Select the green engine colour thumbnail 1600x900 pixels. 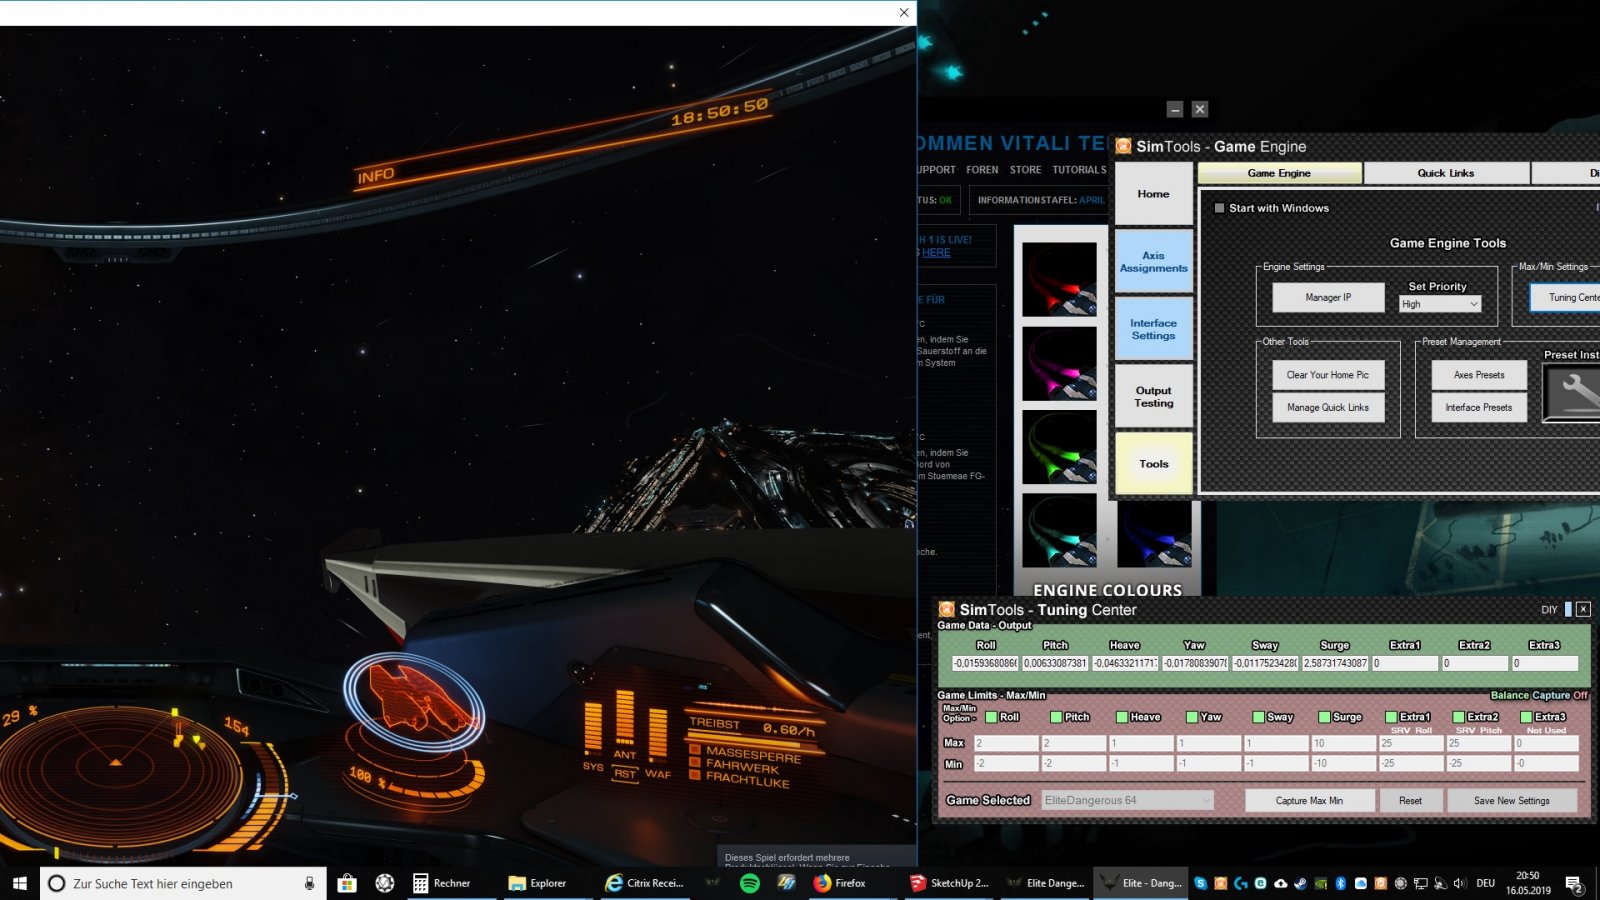[1059, 448]
